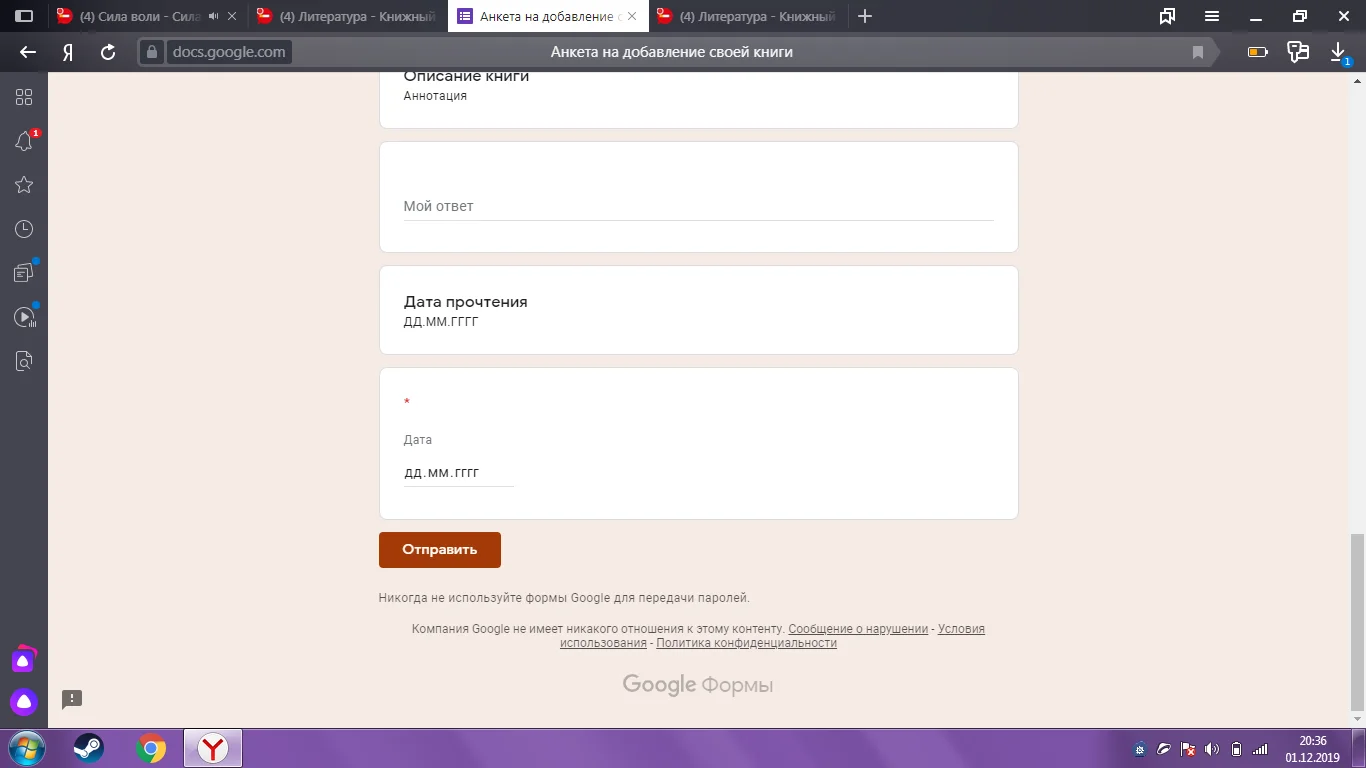Image resolution: width=1366 pixels, height=768 pixels.
Task: Open notifications bell in sidebar
Action: pyautogui.click(x=24, y=141)
